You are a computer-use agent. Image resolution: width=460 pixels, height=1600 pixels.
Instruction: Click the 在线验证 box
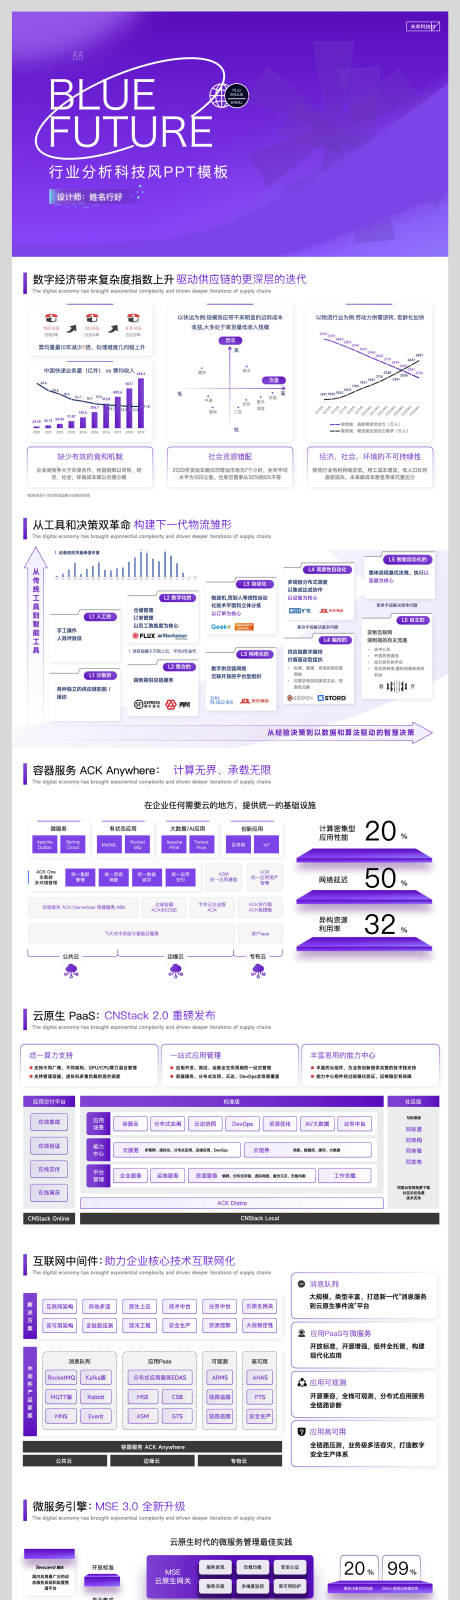pos(49,1146)
